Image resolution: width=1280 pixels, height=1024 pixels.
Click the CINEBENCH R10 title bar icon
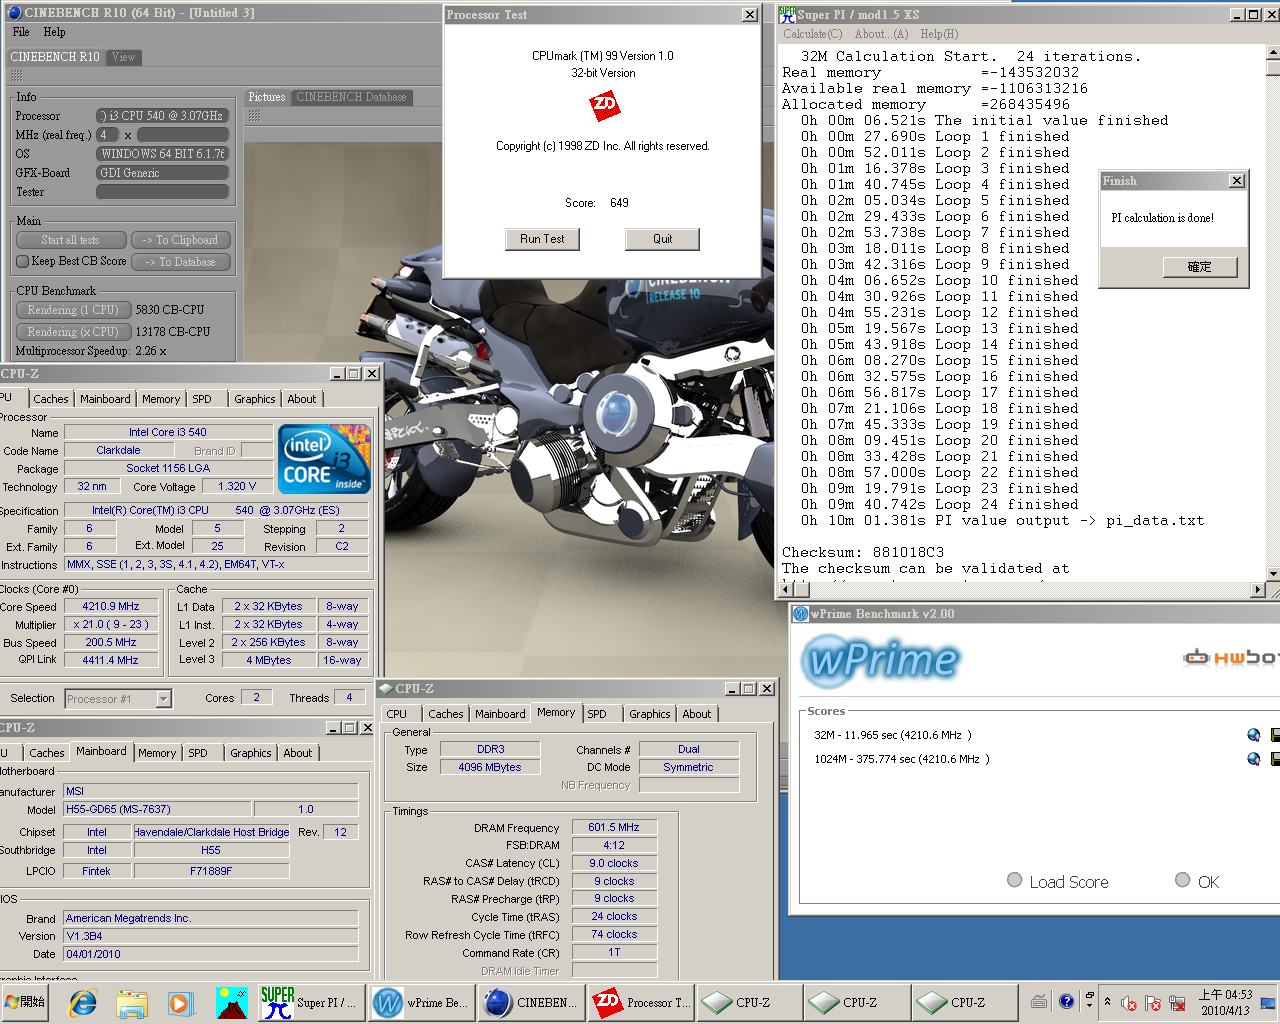click(x=13, y=12)
